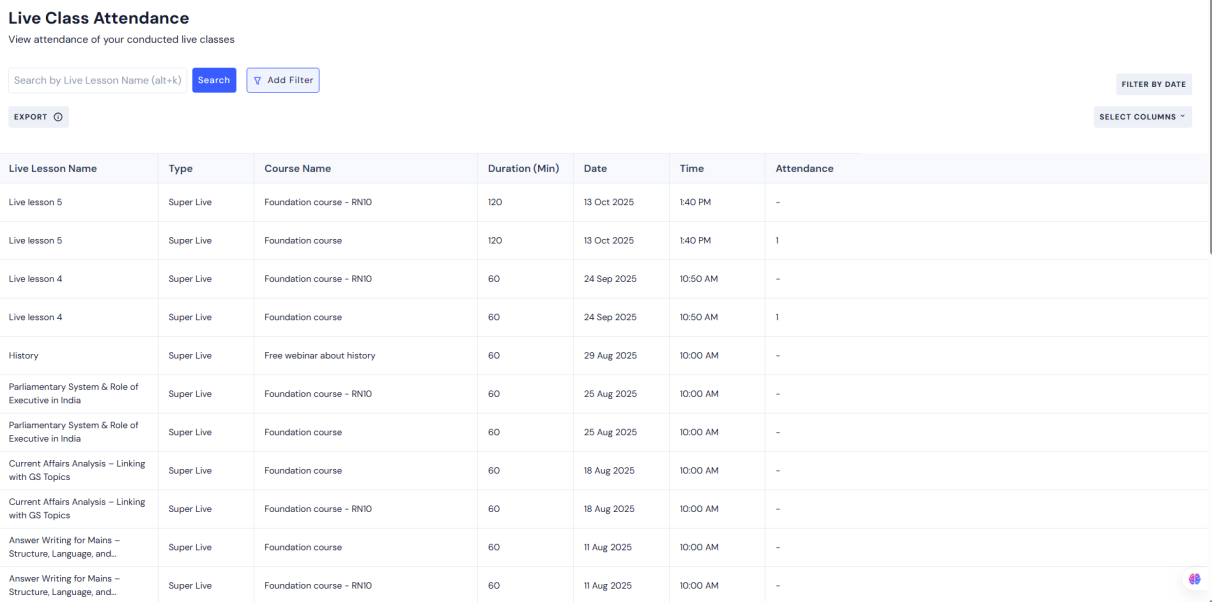Click the Date column header
The image size is (1212, 602).
coord(595,169)
